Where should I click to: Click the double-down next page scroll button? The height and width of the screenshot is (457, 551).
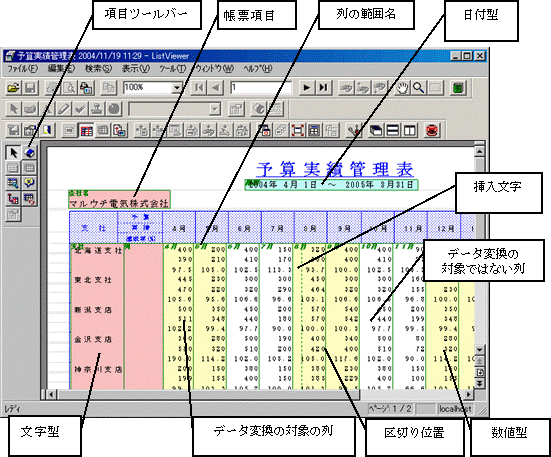(479, 383)
